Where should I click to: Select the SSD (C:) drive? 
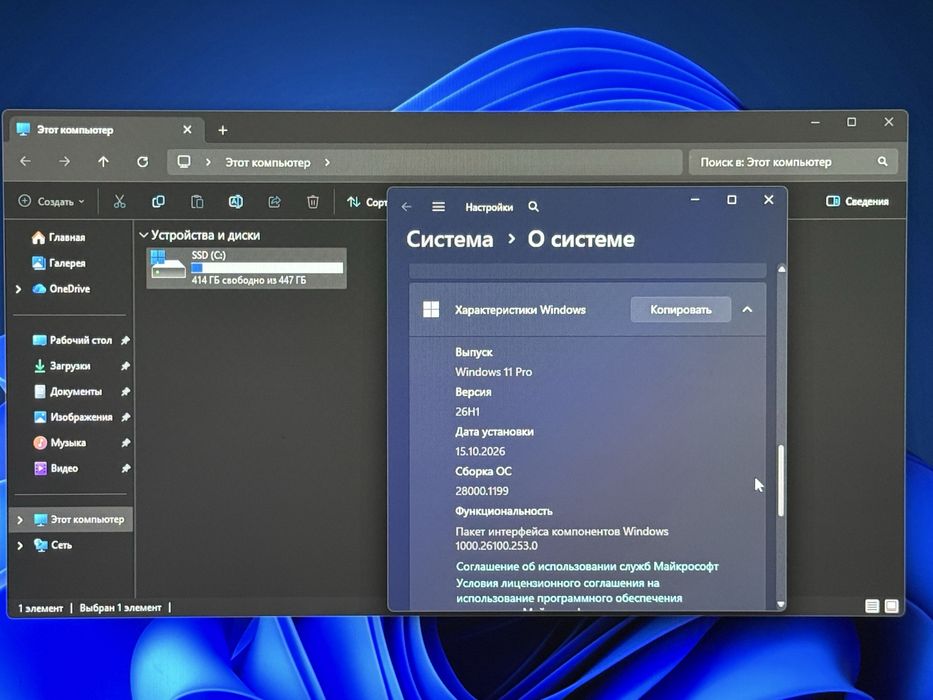pos(246,268)
